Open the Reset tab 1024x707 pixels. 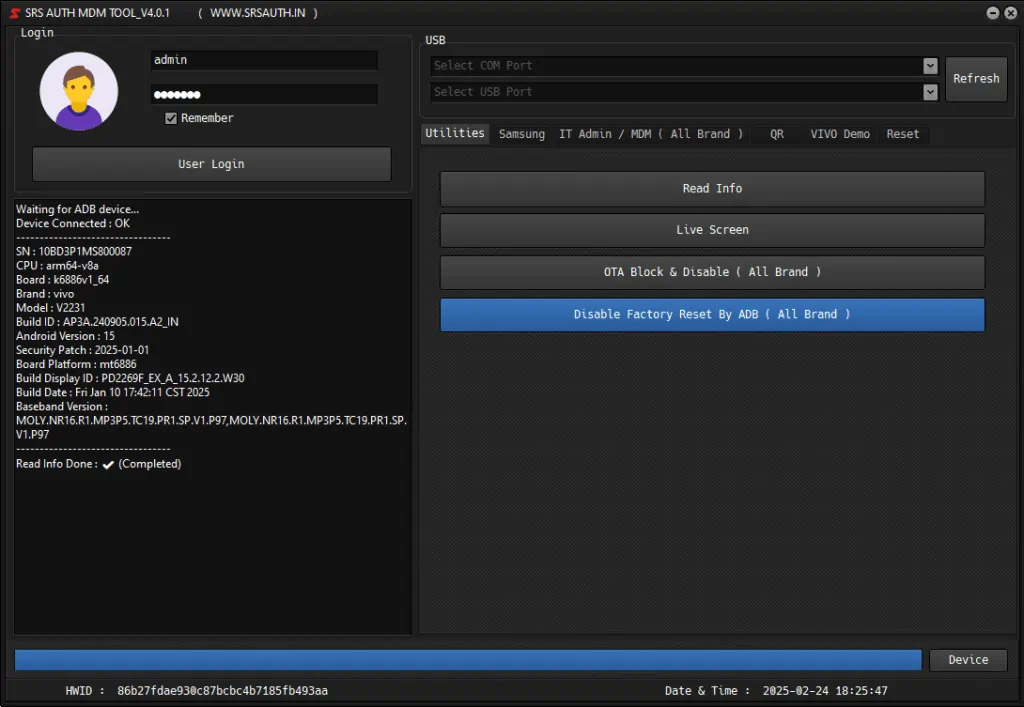click(x=903, y=134)
